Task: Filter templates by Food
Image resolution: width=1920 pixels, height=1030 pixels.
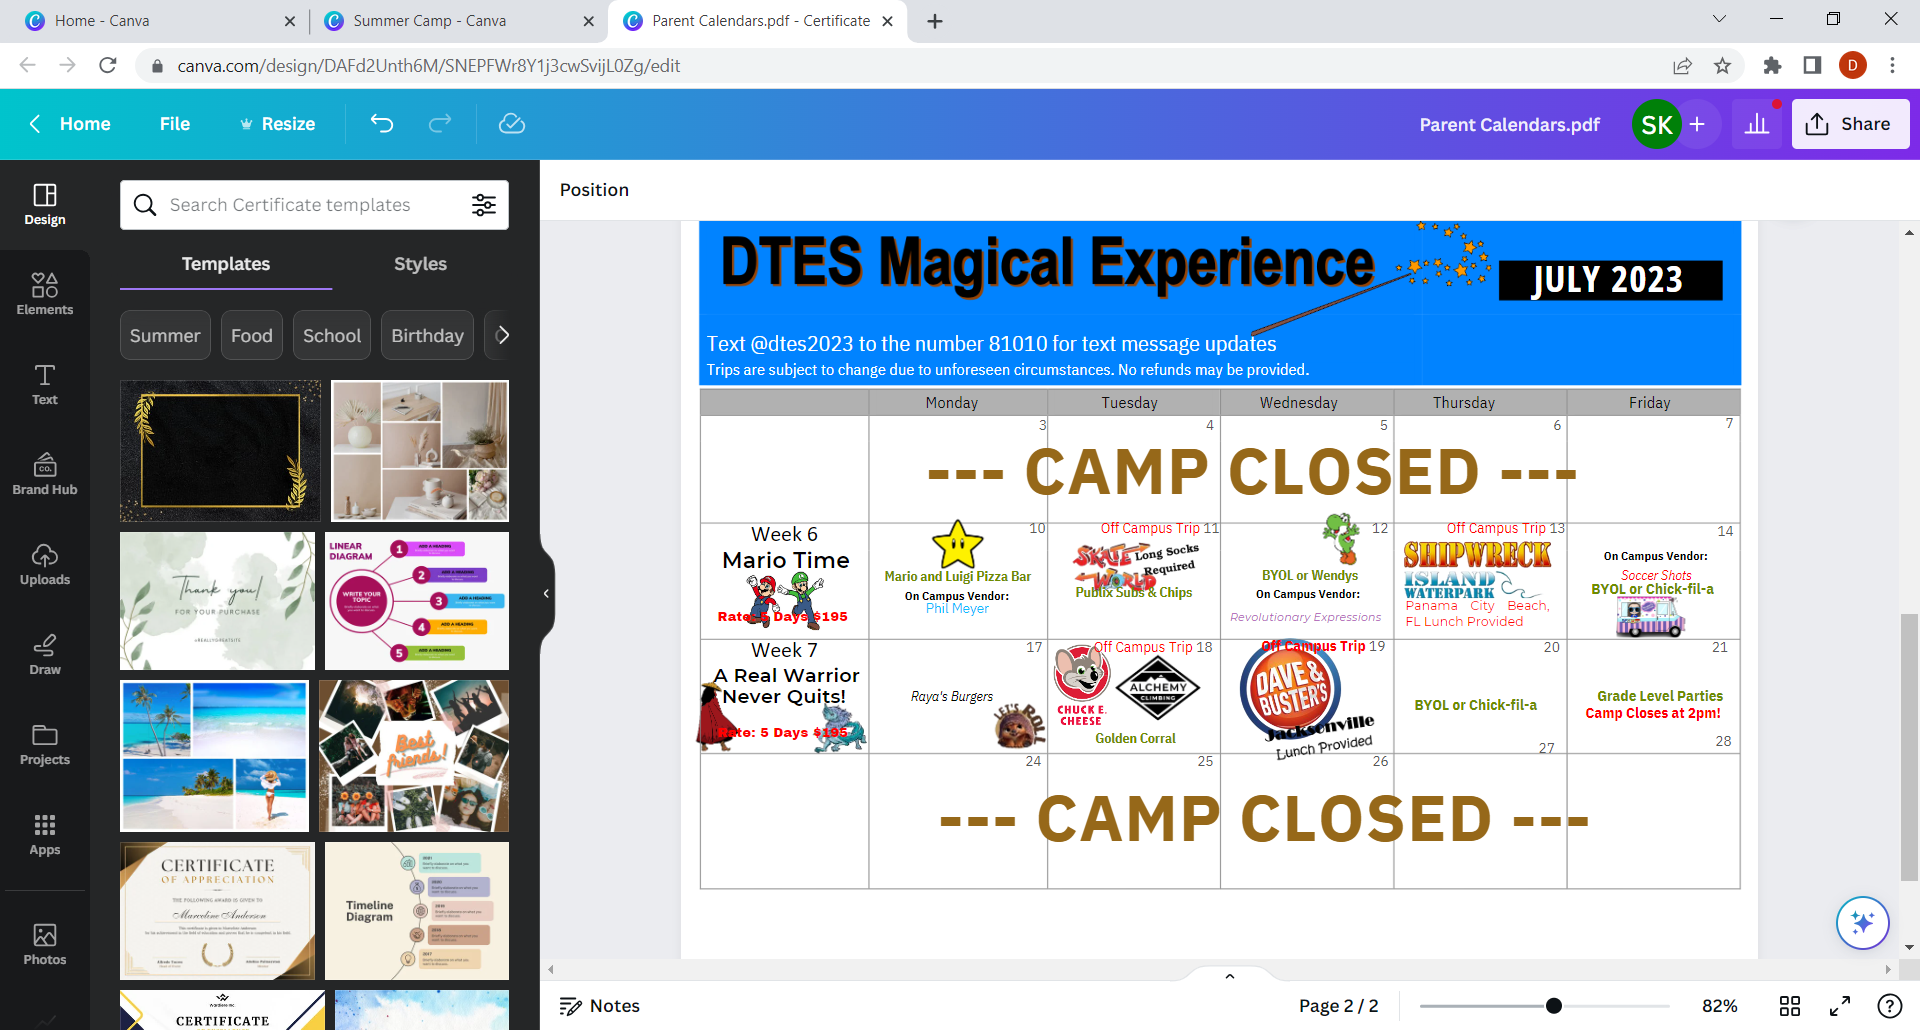Action: [252, 335]
